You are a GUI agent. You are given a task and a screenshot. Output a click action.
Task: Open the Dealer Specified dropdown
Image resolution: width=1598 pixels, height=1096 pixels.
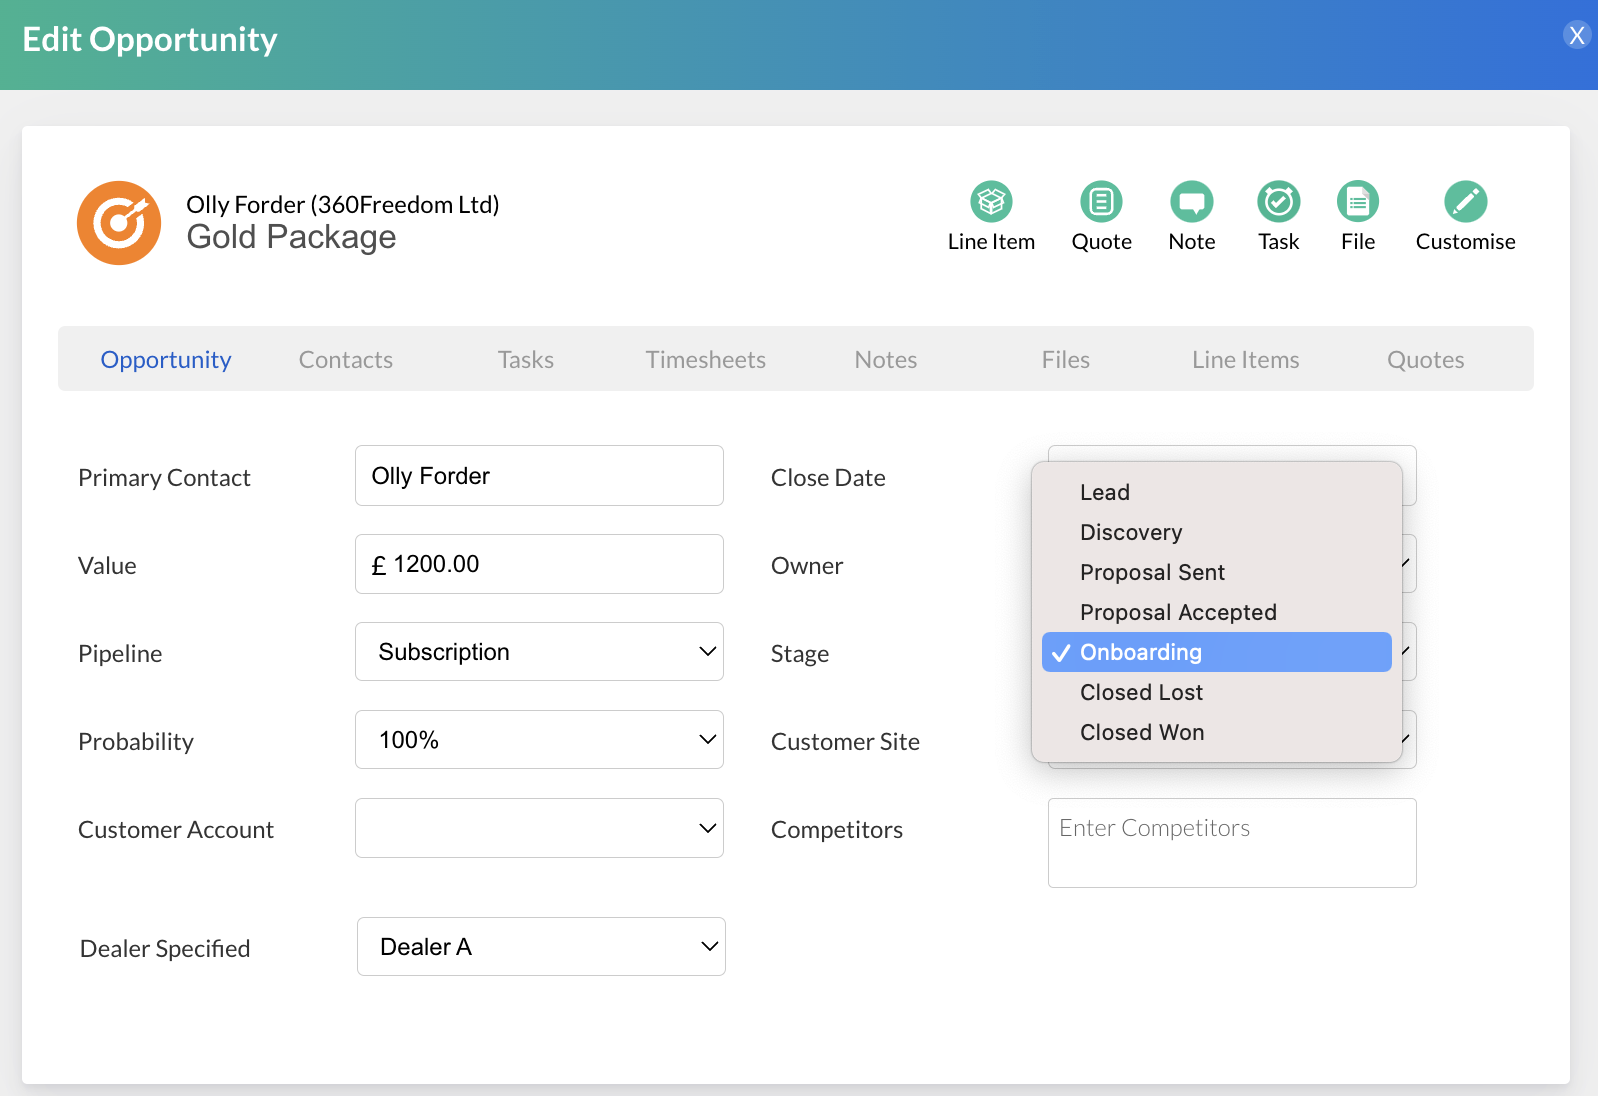(541, 947)
